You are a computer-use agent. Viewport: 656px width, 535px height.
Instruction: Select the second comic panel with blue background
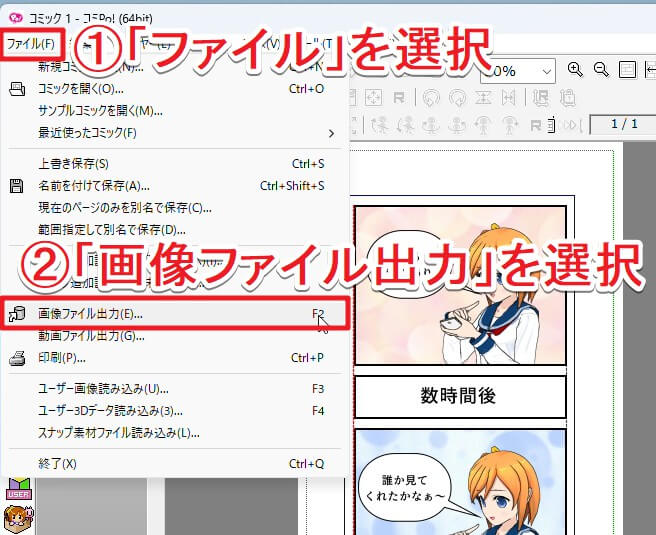[x=460, y=482]
